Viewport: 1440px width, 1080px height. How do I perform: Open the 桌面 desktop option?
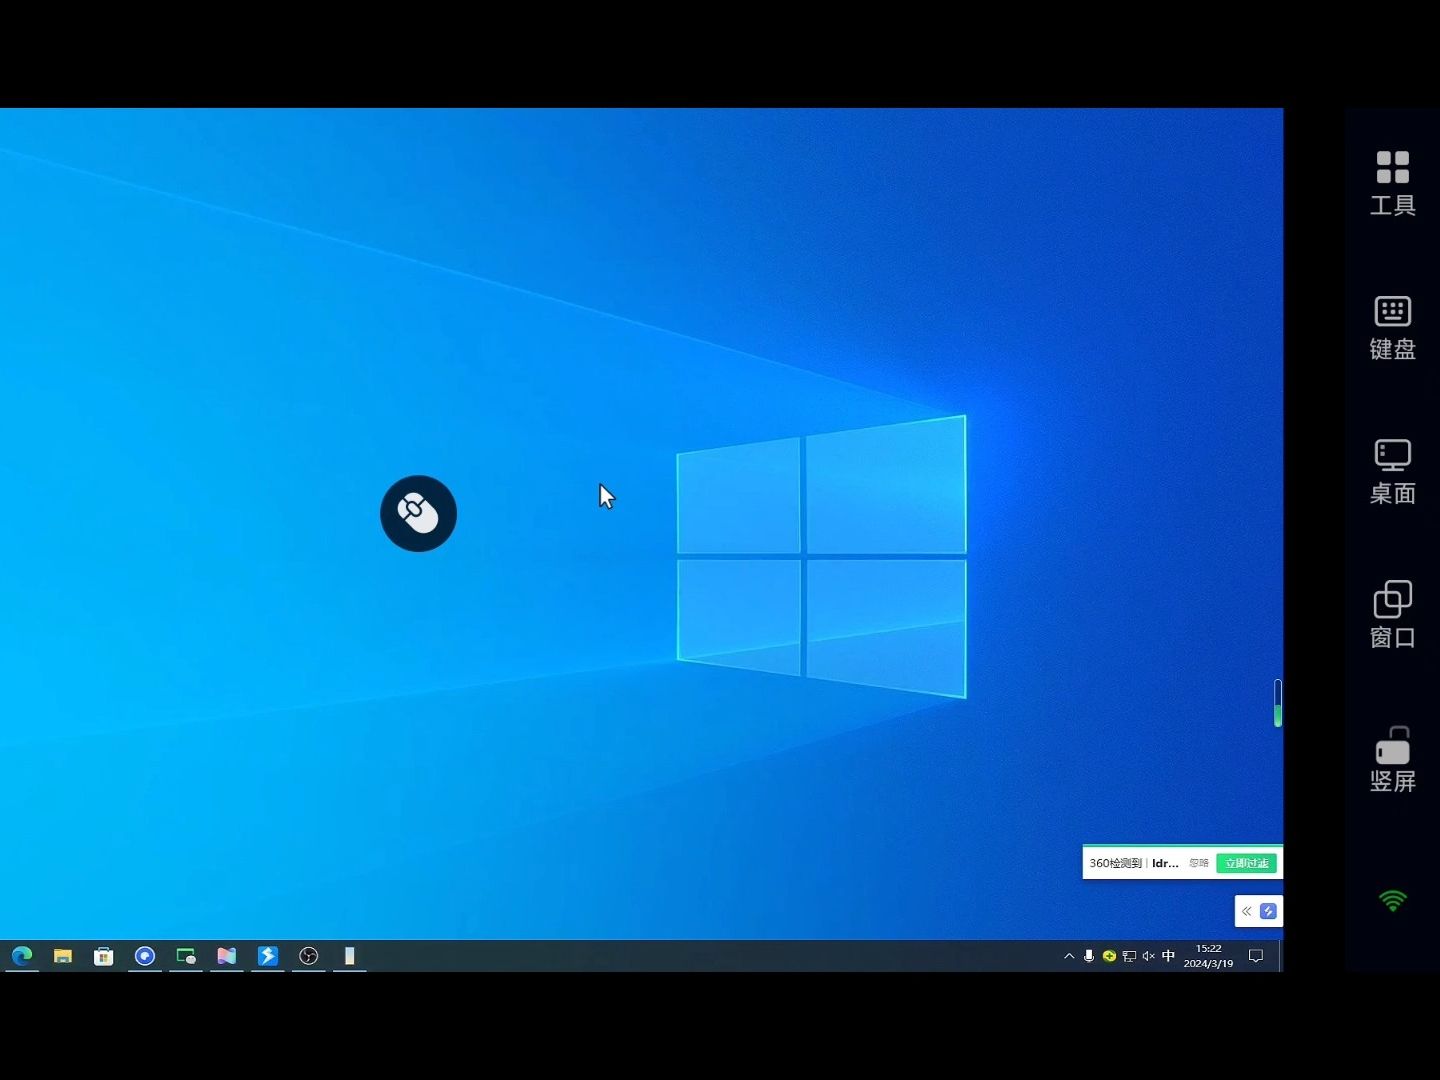(1392, 471)
